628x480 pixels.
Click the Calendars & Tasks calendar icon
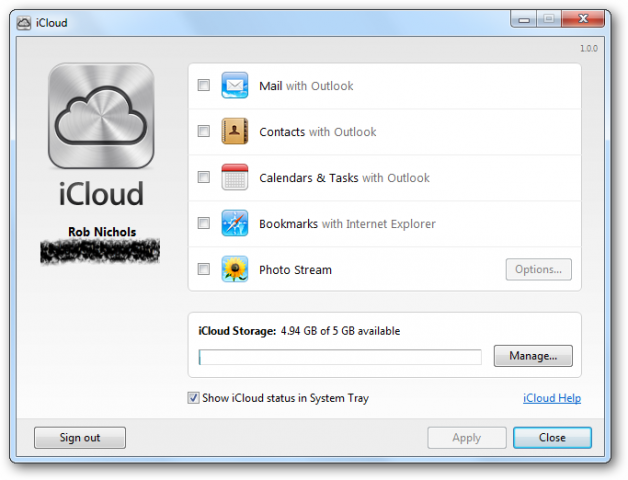click(235, 177)
